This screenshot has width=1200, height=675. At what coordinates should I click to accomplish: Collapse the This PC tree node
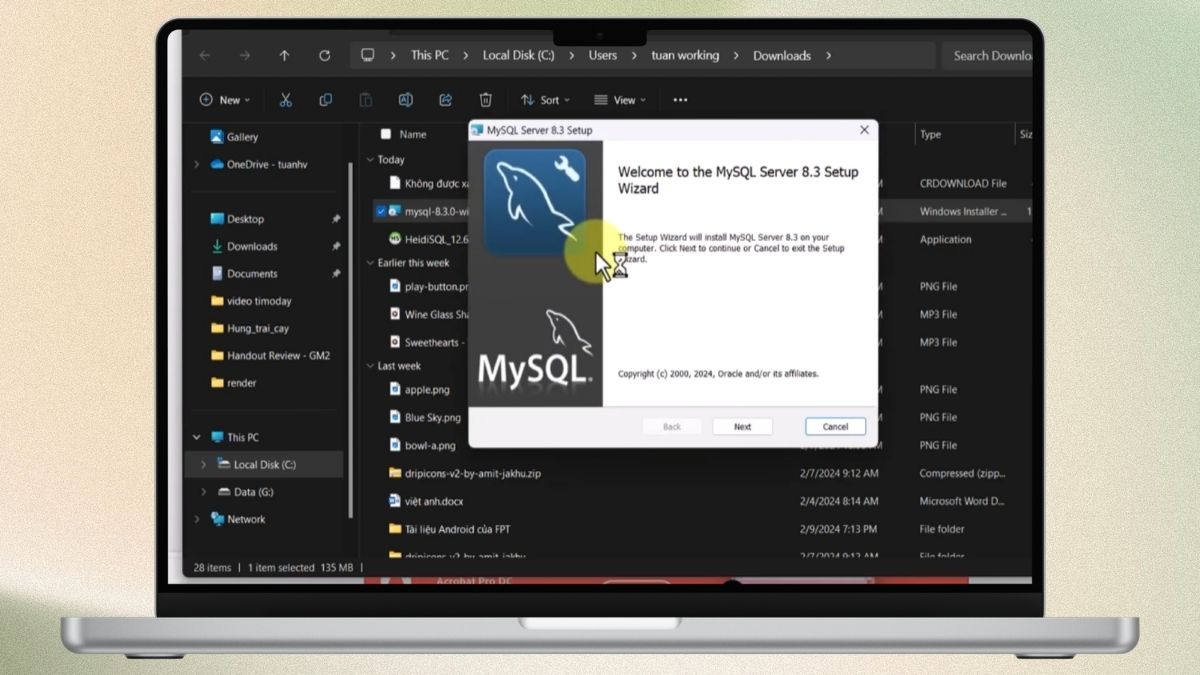point(196,438)
